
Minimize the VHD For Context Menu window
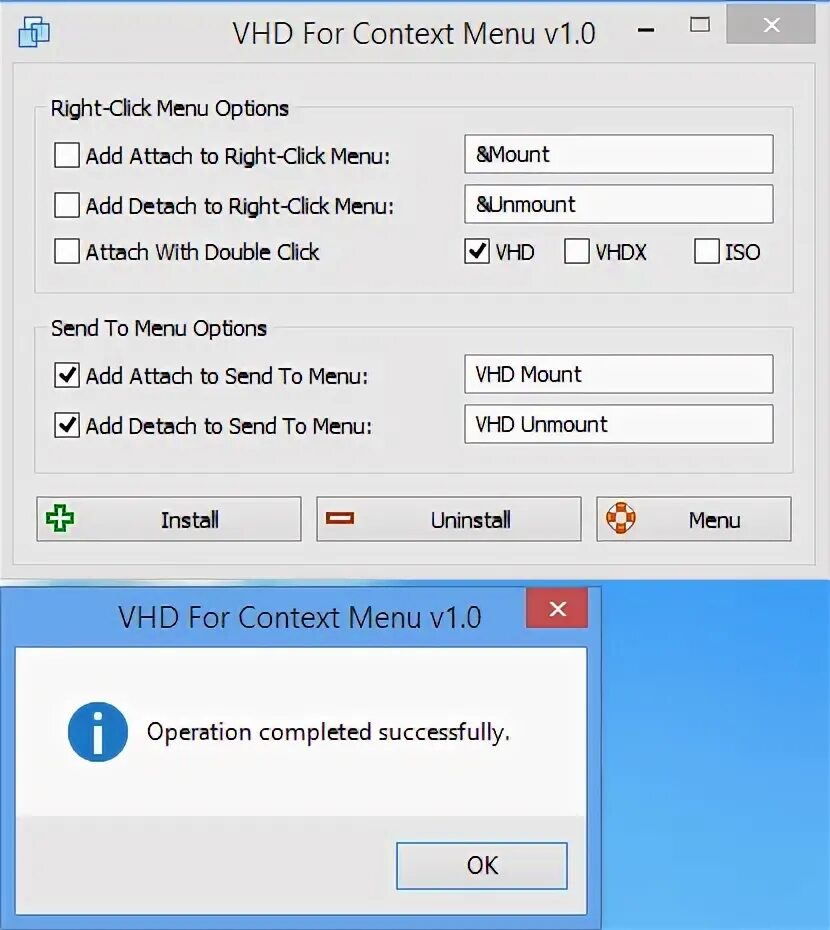(x=646, y=30)
